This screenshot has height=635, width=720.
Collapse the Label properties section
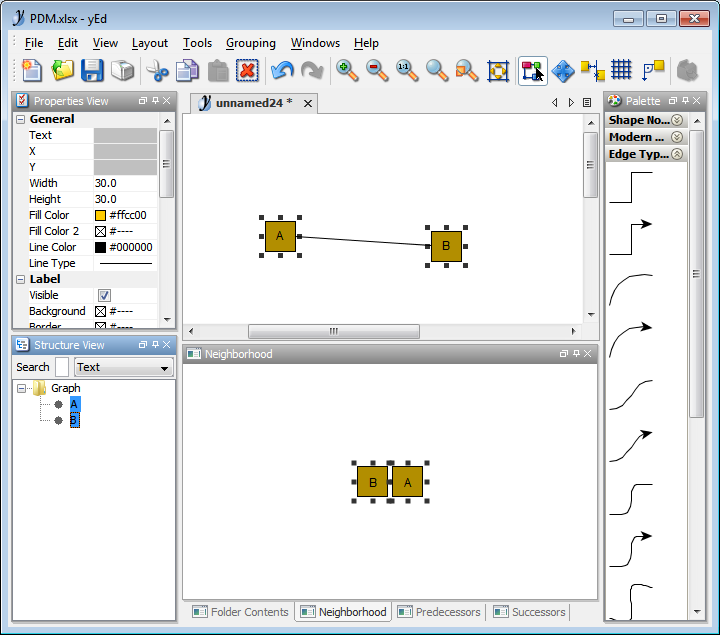pos(21,279)
